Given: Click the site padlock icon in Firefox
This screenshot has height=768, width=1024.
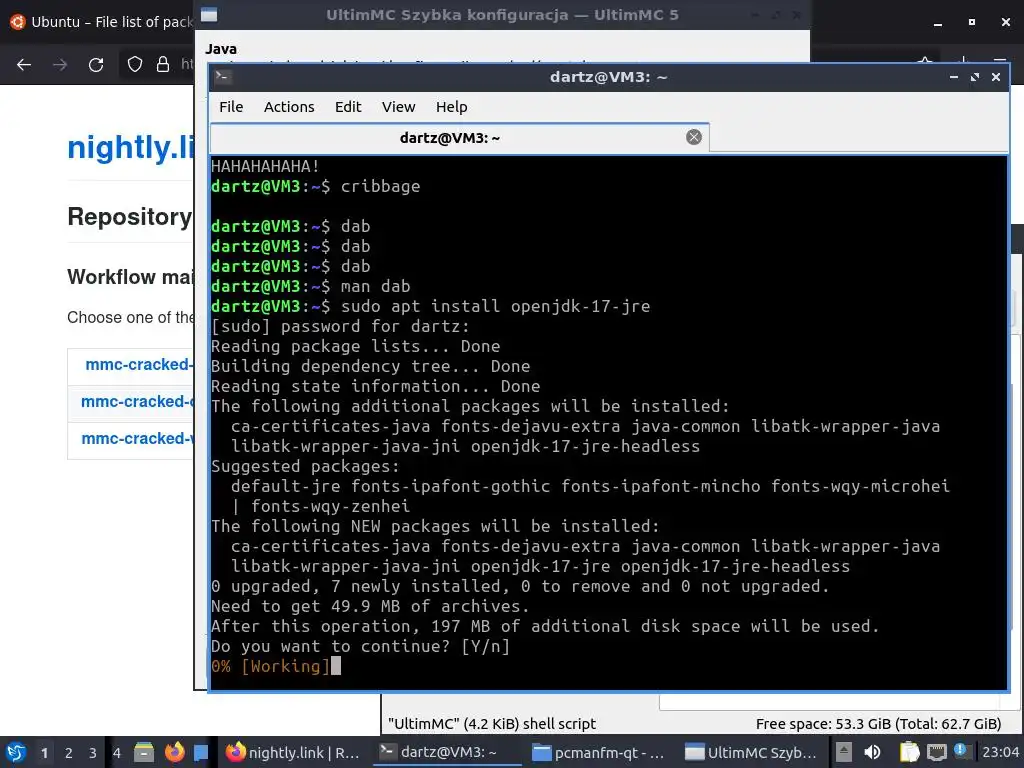Looking at the screenshot, I should pos(163,64).
